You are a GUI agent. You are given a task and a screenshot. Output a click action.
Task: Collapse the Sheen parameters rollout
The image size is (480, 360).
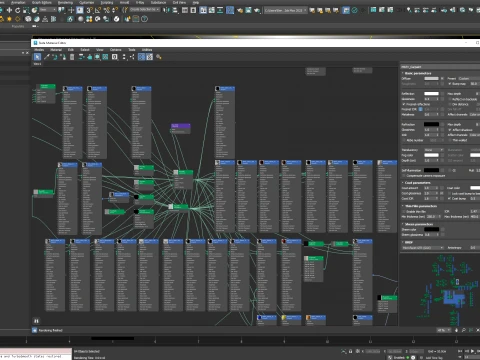[418, 224]
